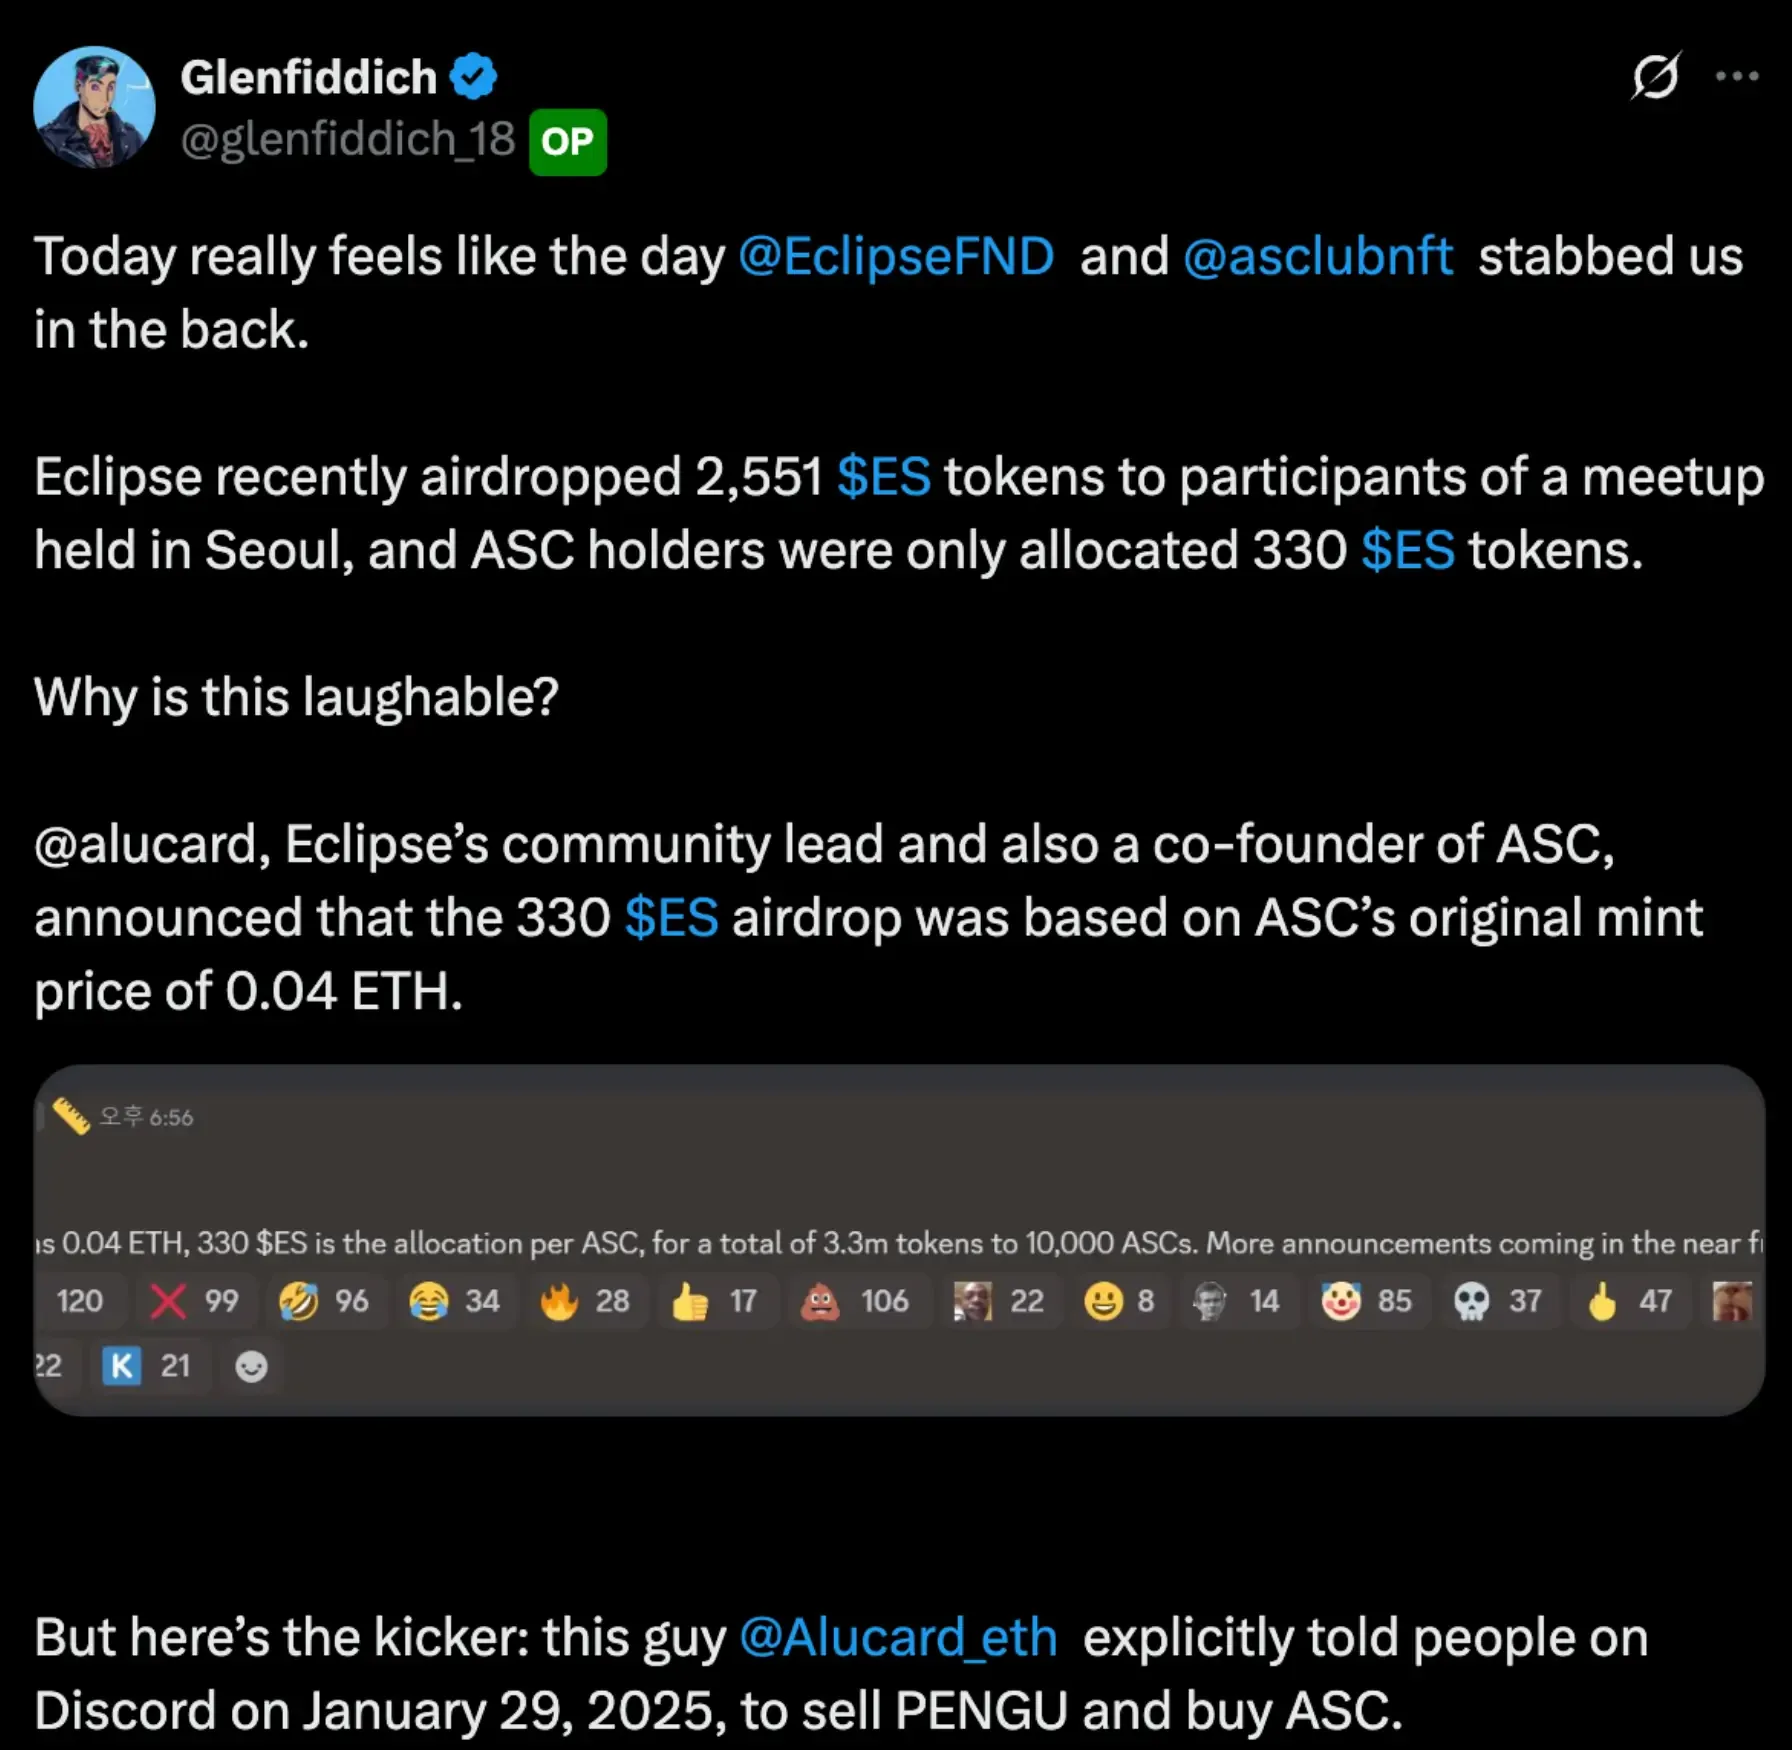Click the first $ES cashtag

pos(884,476)
